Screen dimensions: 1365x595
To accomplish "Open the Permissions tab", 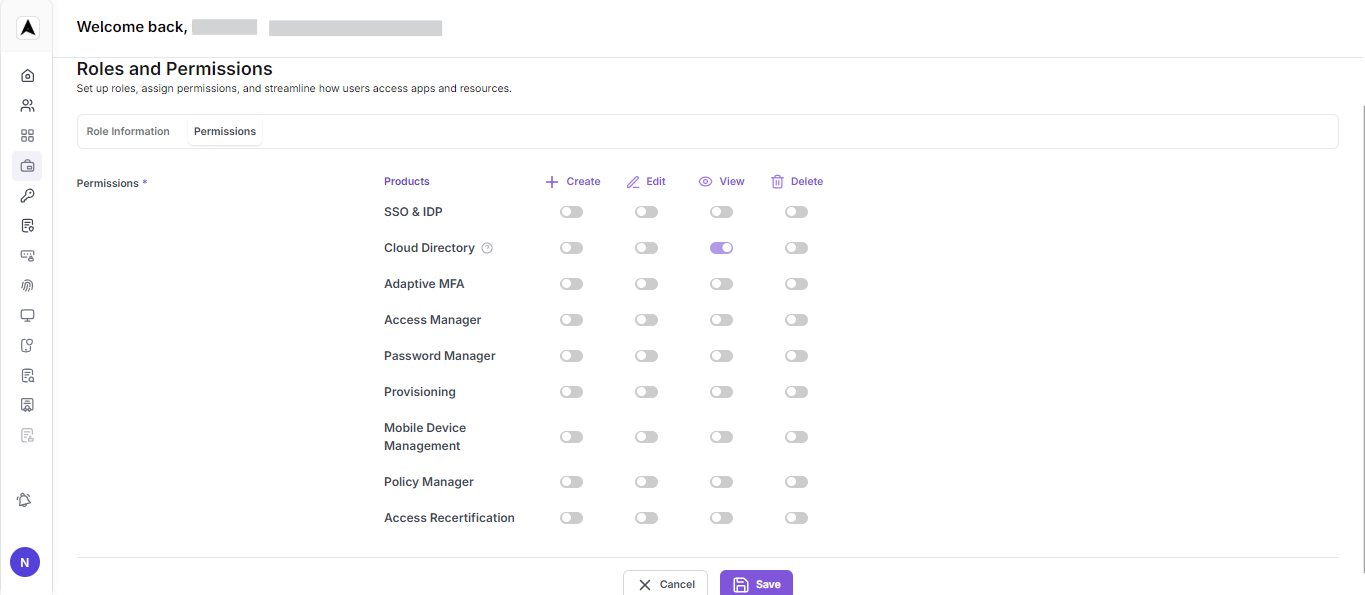I will 224,131.
